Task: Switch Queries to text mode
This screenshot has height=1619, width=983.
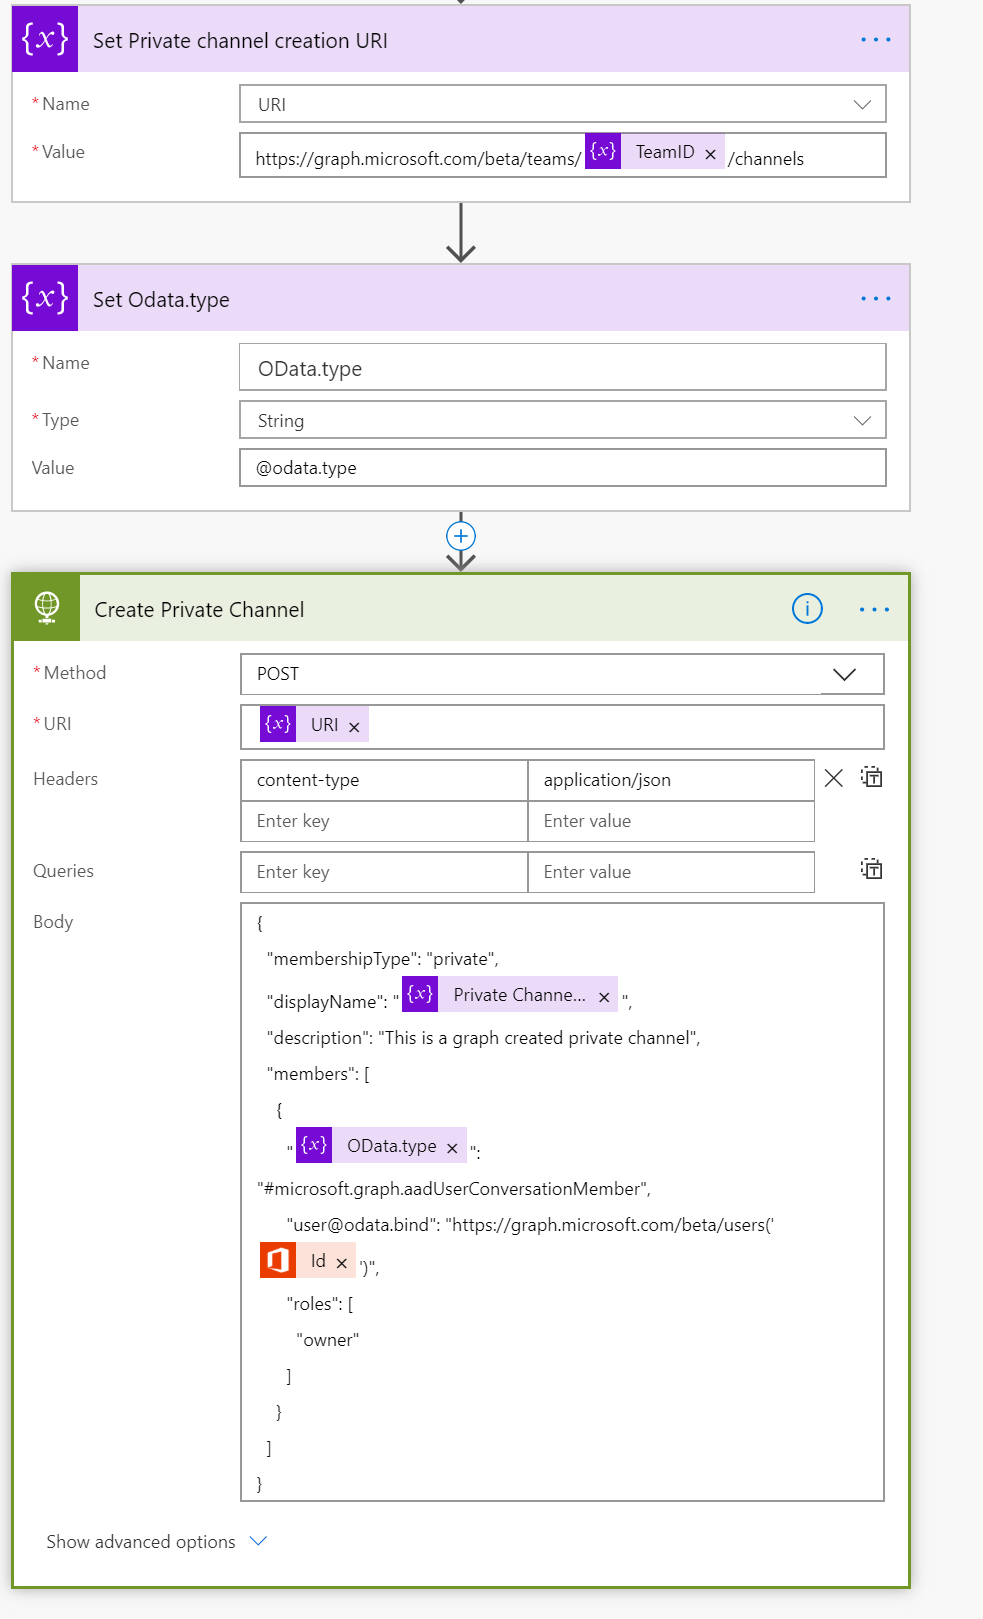Action: pos(872,869)
